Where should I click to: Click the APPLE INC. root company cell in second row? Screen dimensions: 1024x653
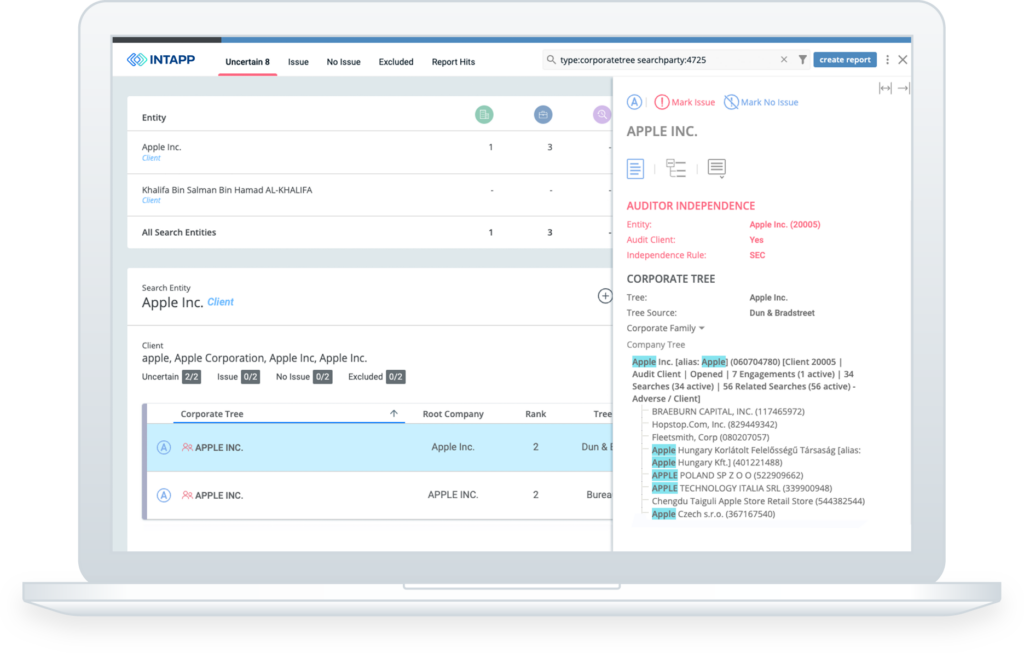453,495
